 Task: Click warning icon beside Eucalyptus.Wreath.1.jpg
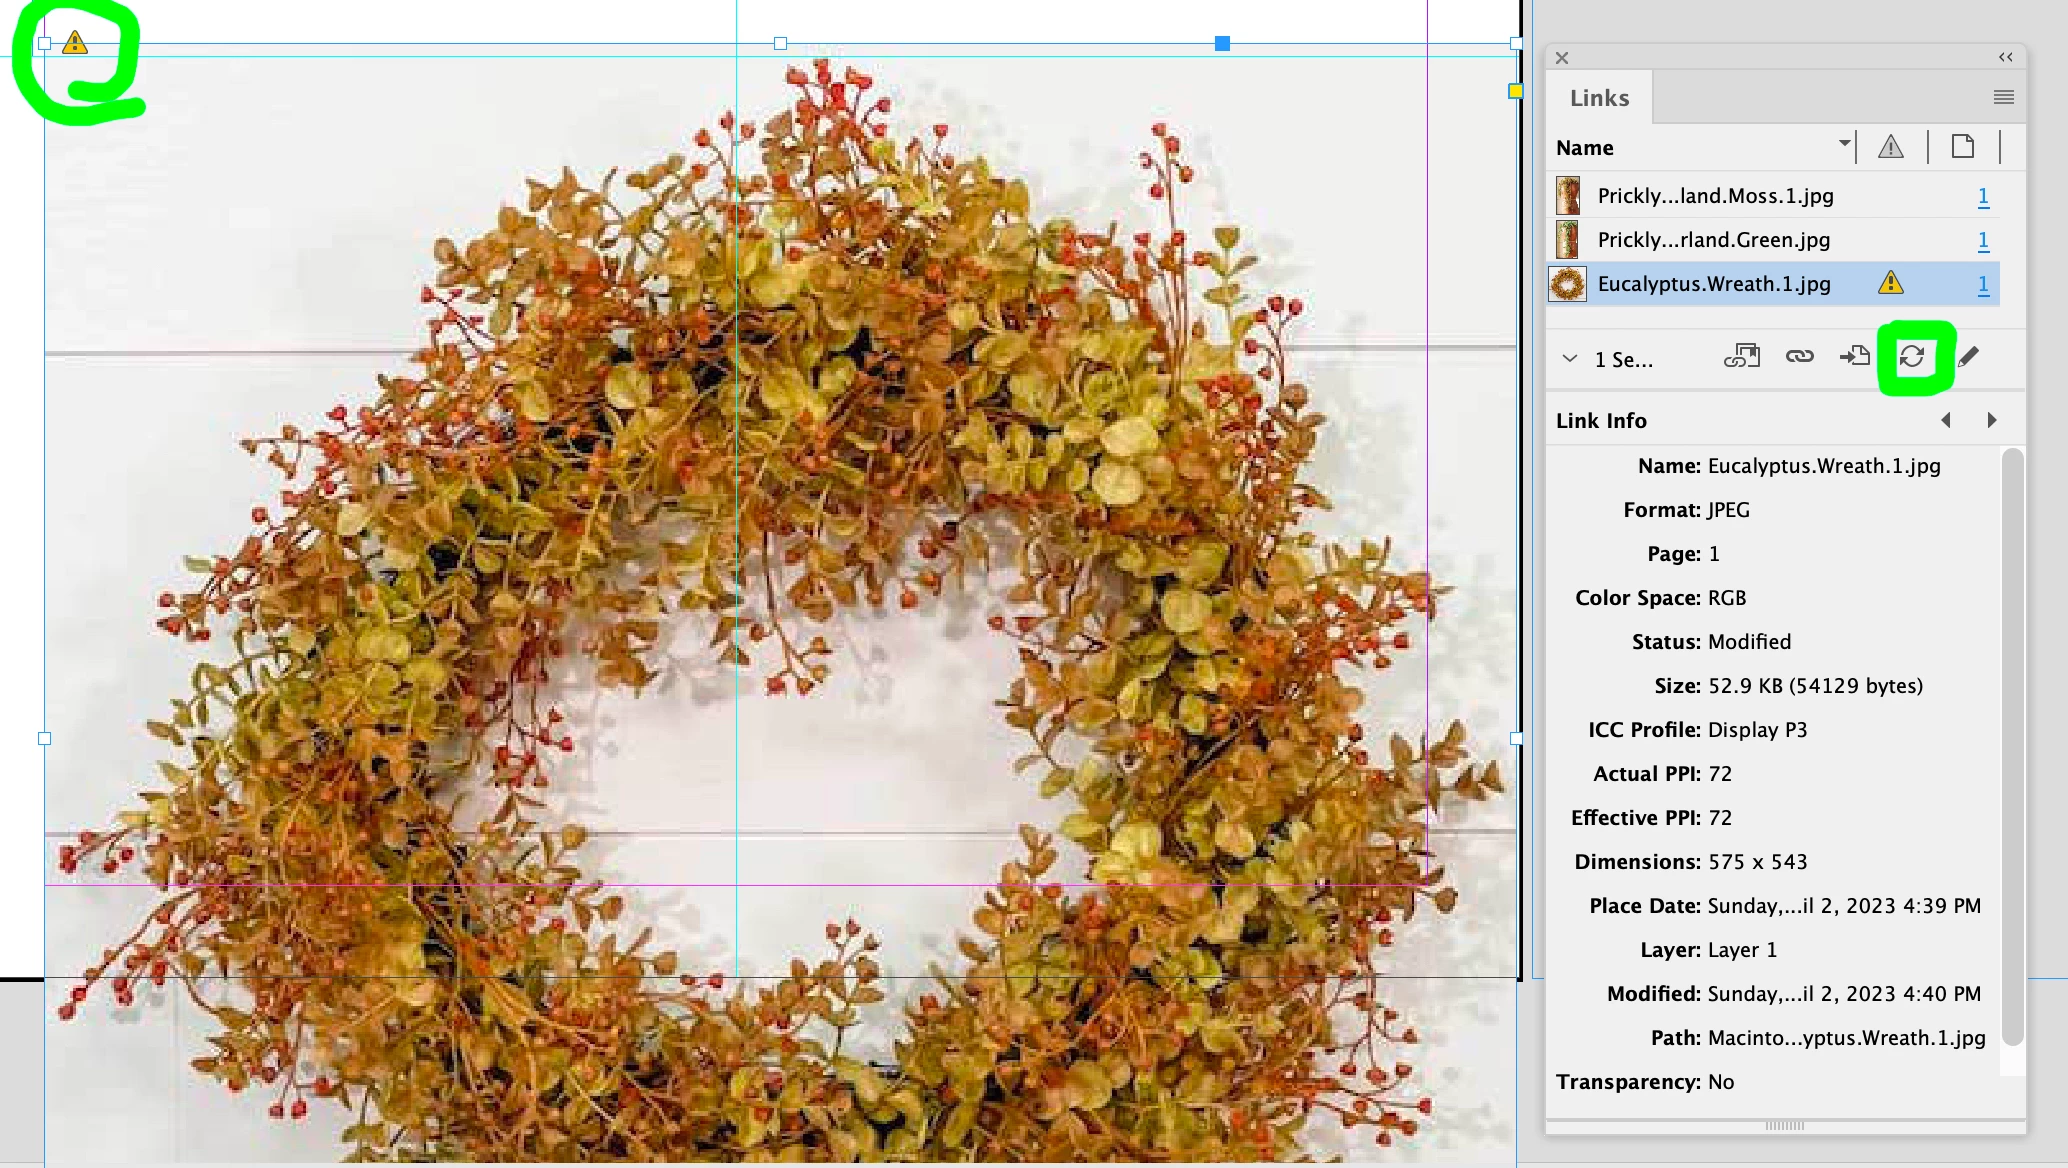[1890, 283]
